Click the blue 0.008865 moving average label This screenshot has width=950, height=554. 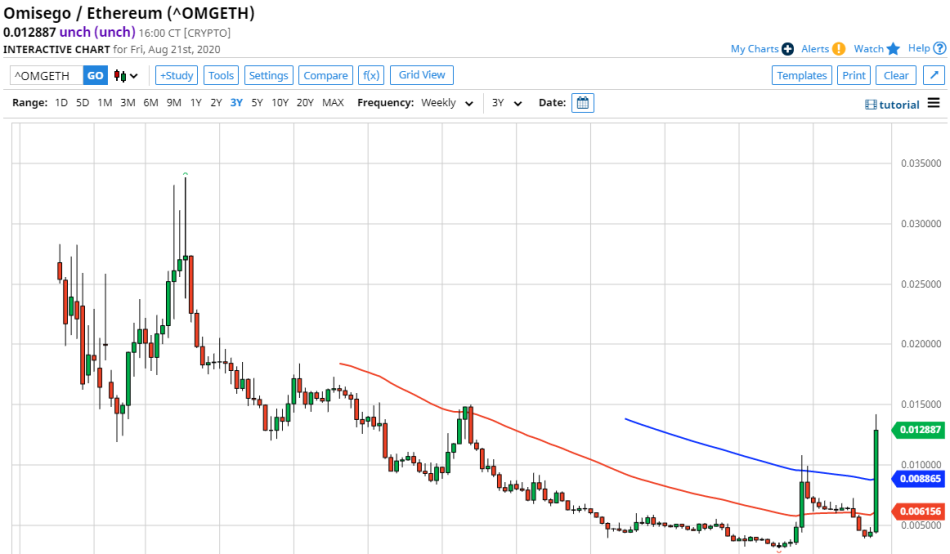coord(919,479)
